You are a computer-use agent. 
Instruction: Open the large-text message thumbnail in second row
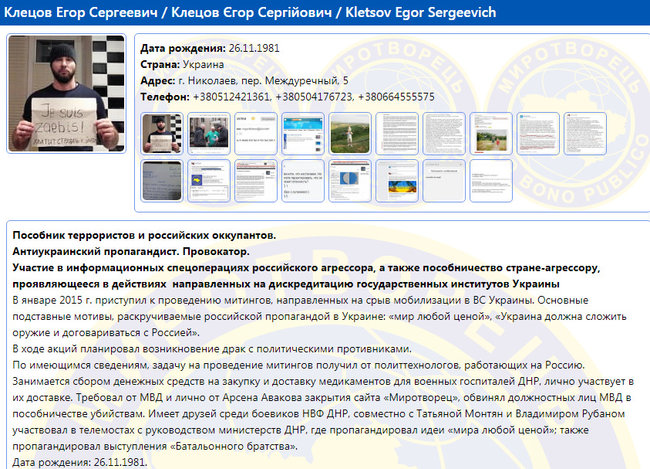302,181
